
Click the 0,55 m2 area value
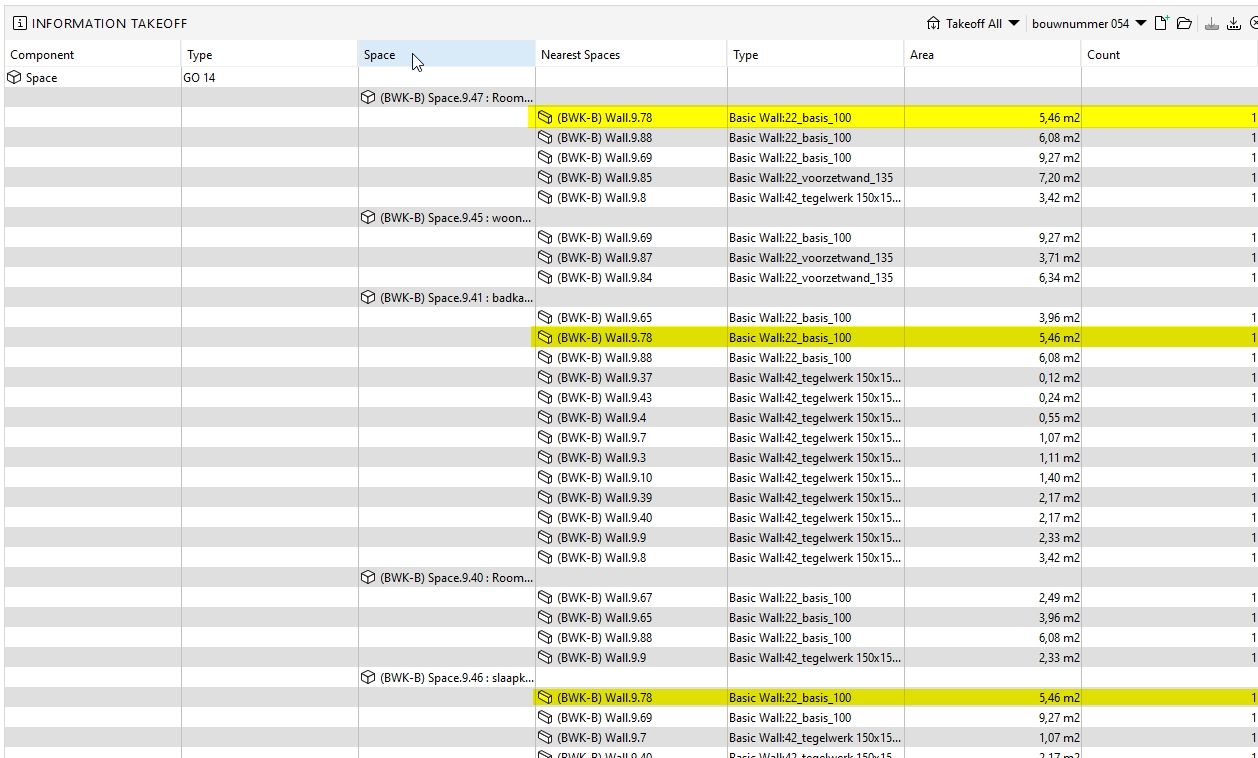click(1059, 417)
